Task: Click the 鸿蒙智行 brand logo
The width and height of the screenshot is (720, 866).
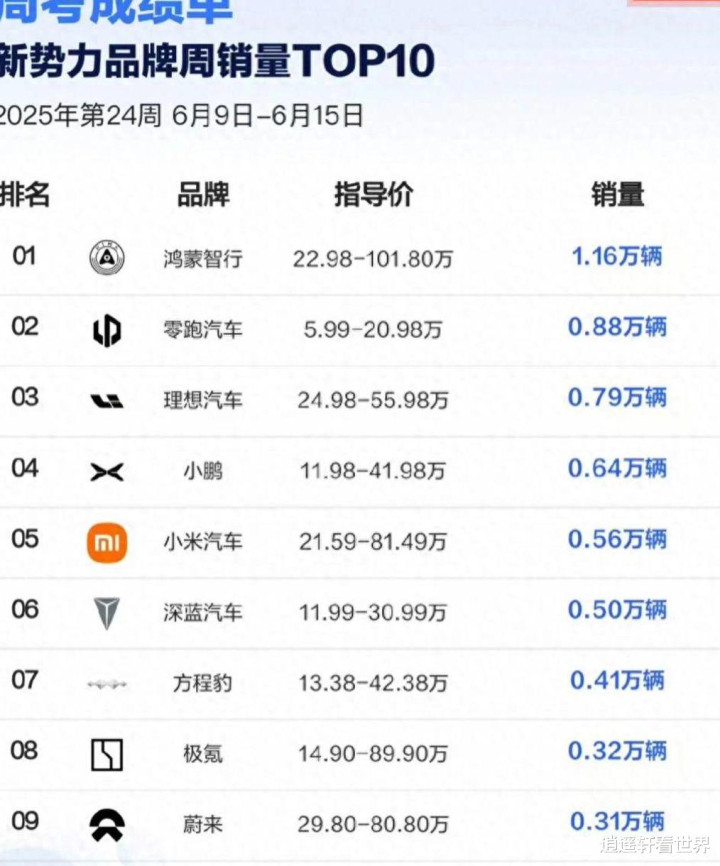Action: (107, 258)
